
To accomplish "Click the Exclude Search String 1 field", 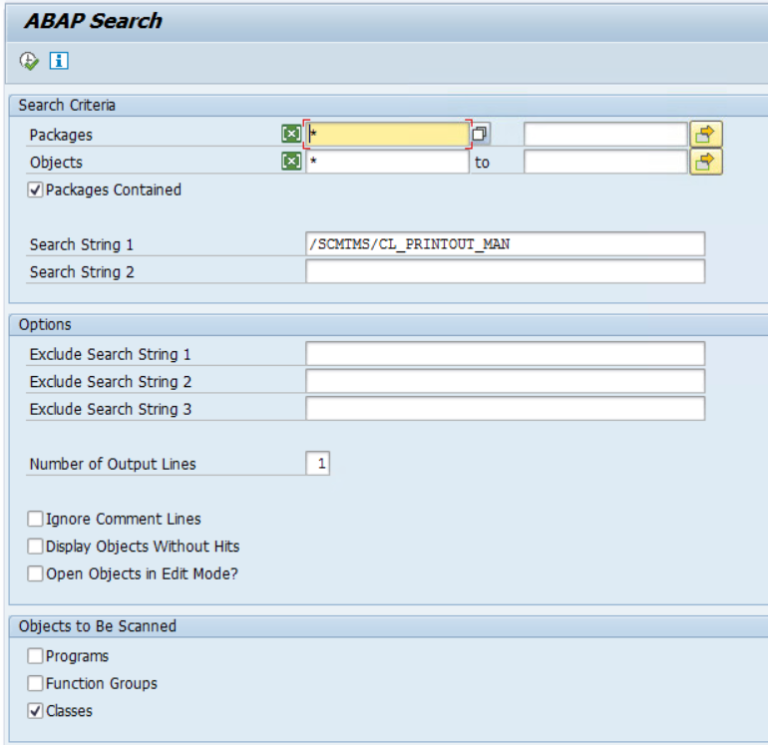I will tap(505, 353).
